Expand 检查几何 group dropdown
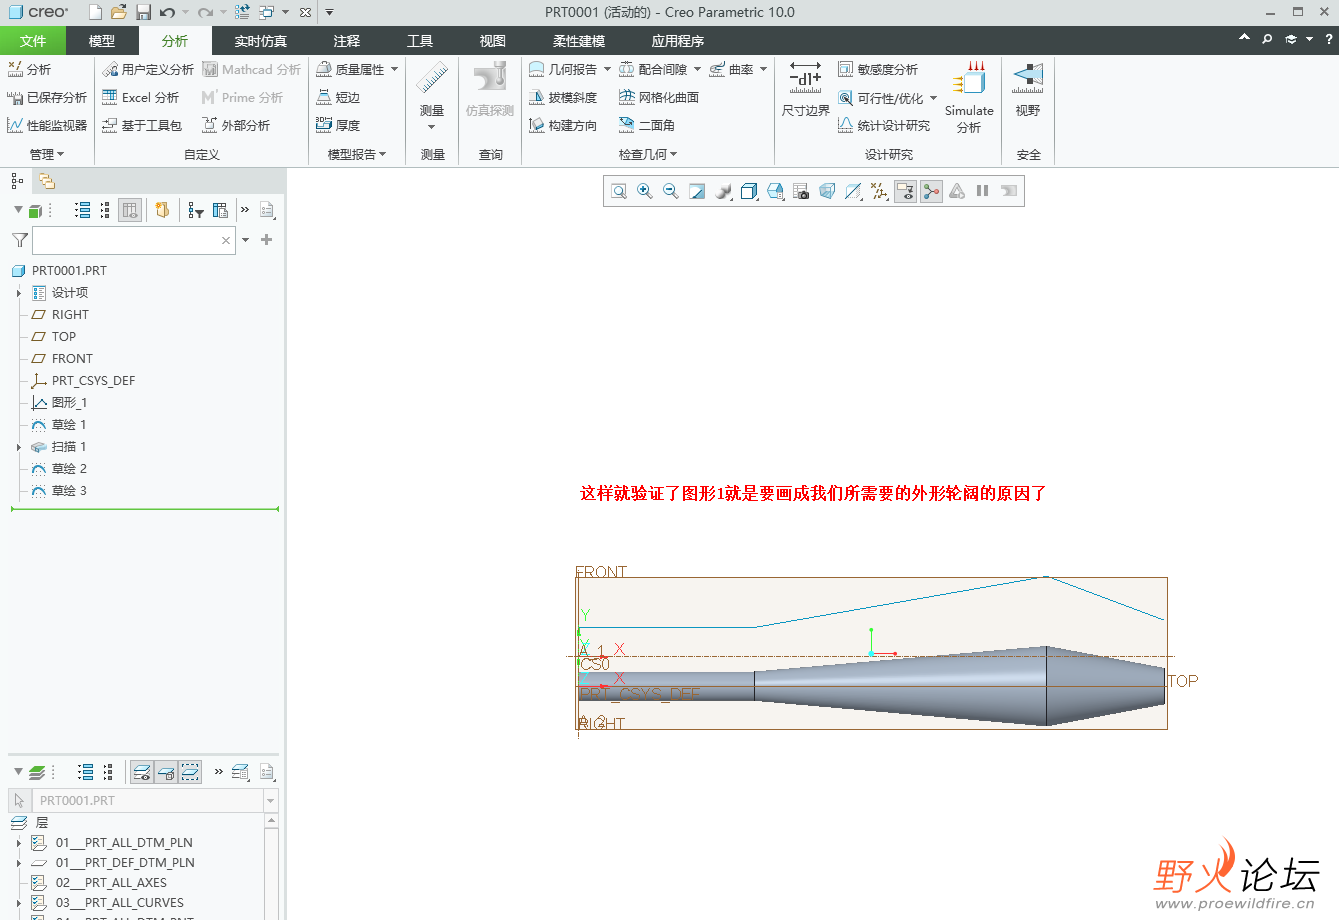The height and width of the screenshot is (920, 1339). tap(648, 154)
